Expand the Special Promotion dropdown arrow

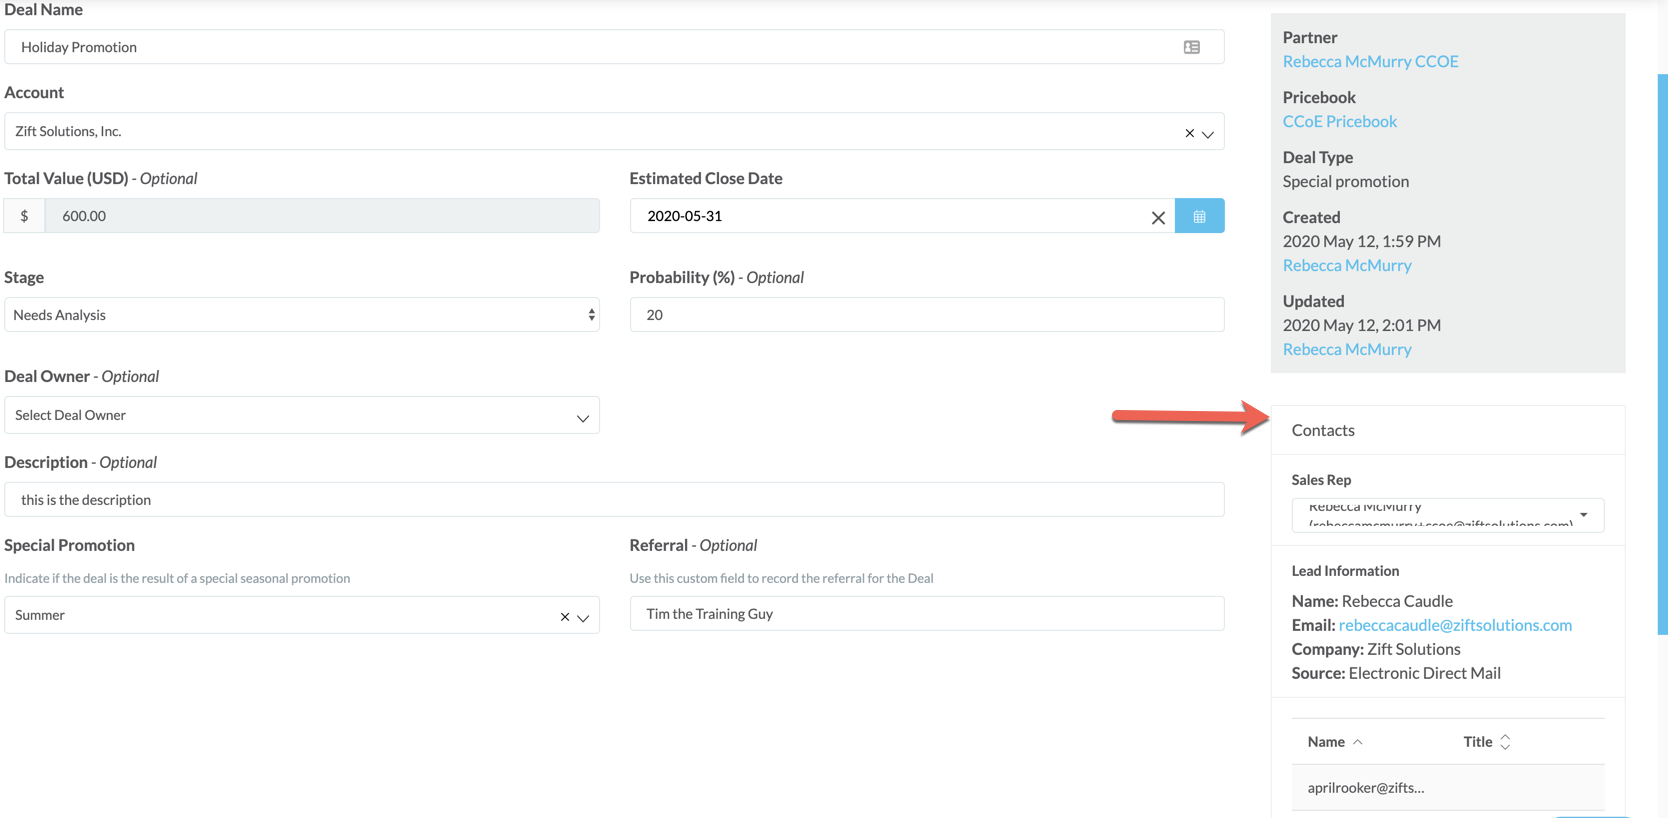583,618
